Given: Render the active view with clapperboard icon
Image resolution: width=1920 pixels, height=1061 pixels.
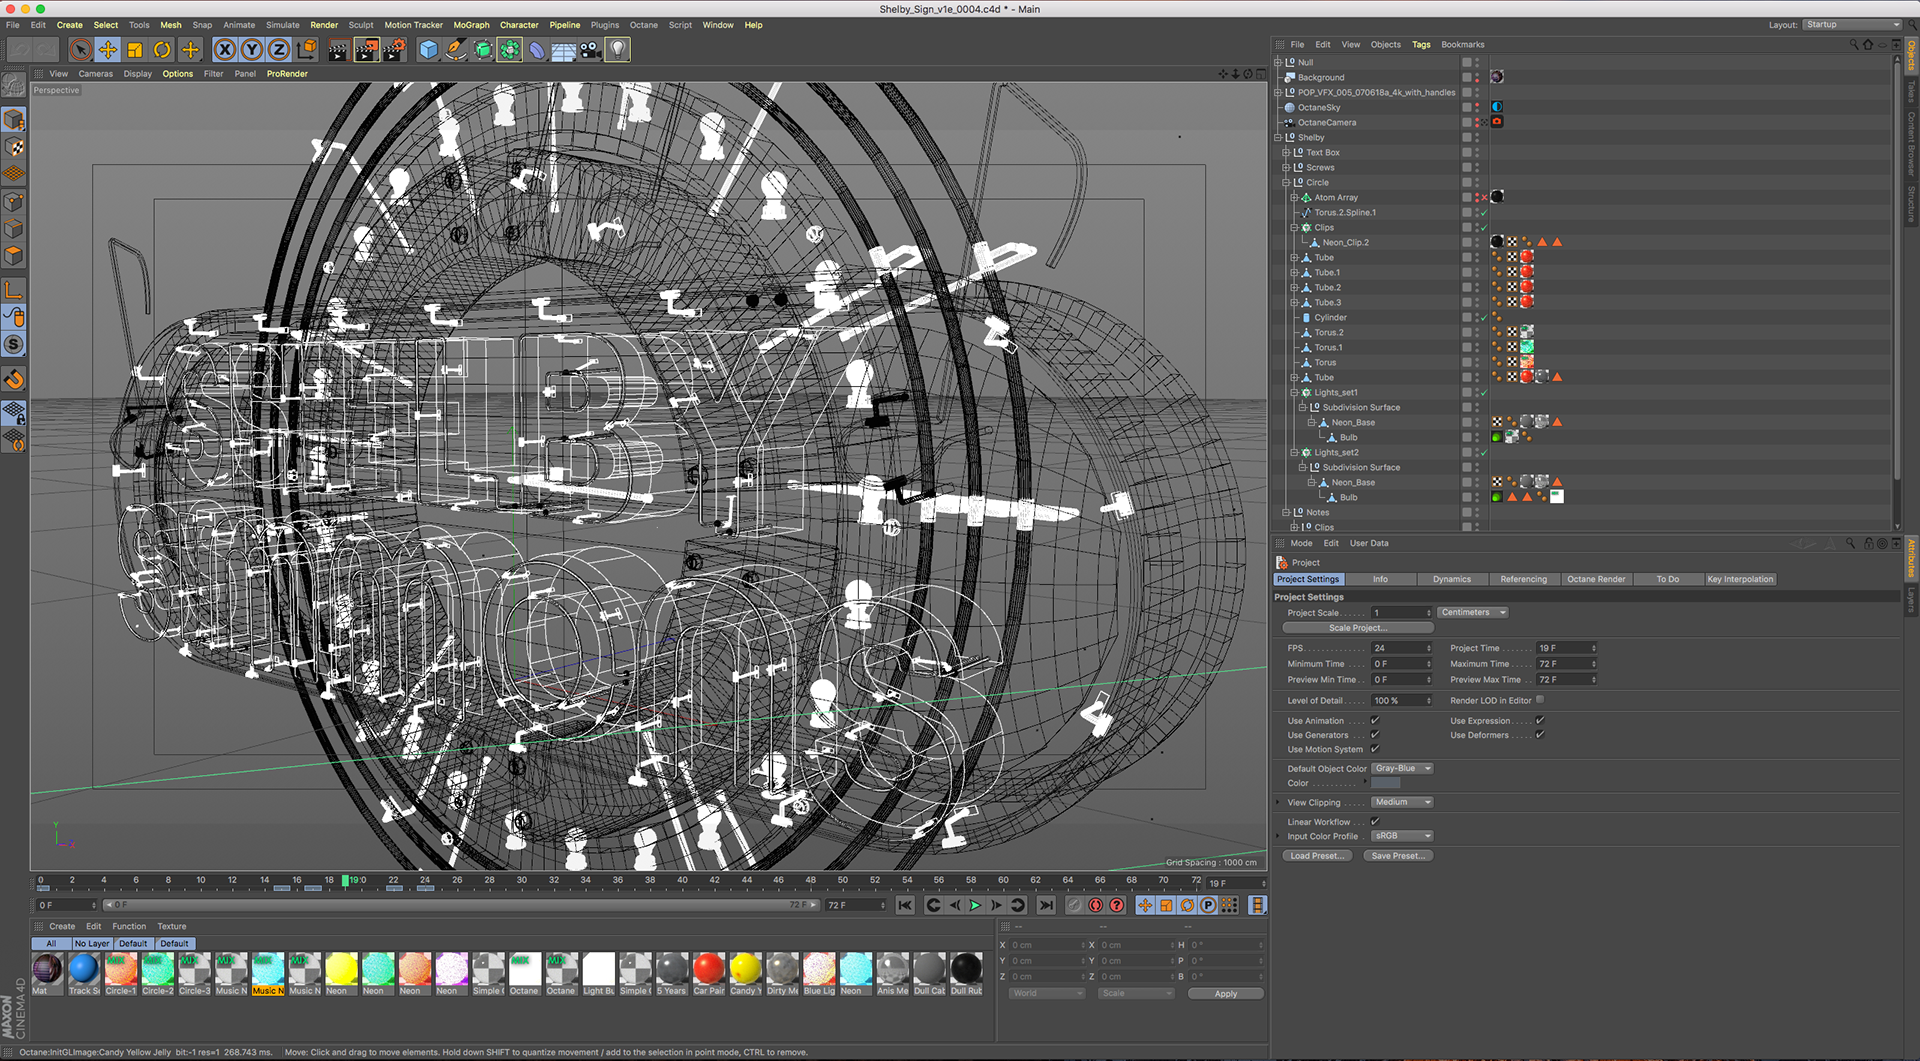Looking at the screenshot, I should click(338, 49).
